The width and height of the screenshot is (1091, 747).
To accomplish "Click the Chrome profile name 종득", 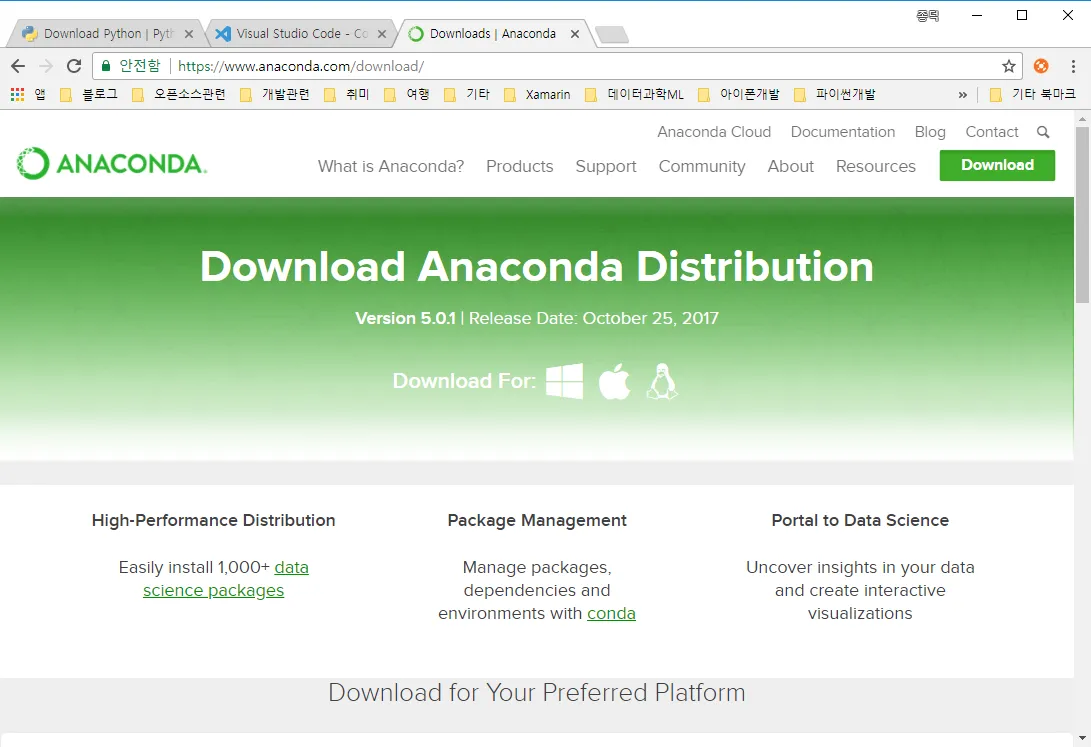I will pyautogui.click(x=927, y=15).
